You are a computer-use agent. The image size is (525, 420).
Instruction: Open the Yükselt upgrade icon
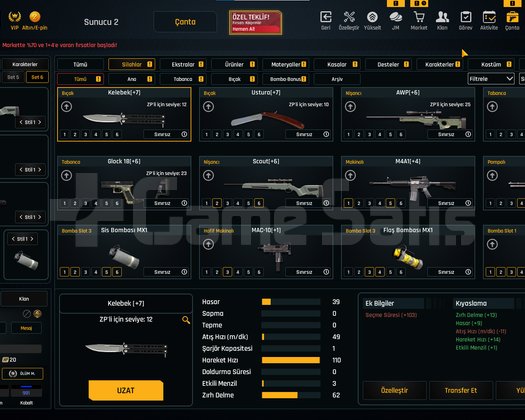click(x=372, y=17)
